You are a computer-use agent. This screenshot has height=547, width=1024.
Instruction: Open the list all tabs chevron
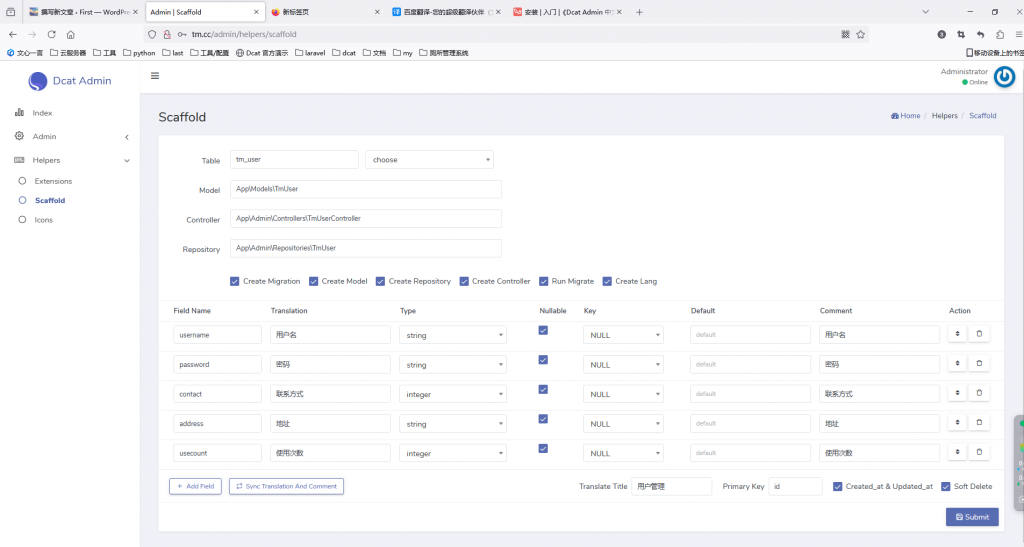pyautogui.click(x=925, y=12)
